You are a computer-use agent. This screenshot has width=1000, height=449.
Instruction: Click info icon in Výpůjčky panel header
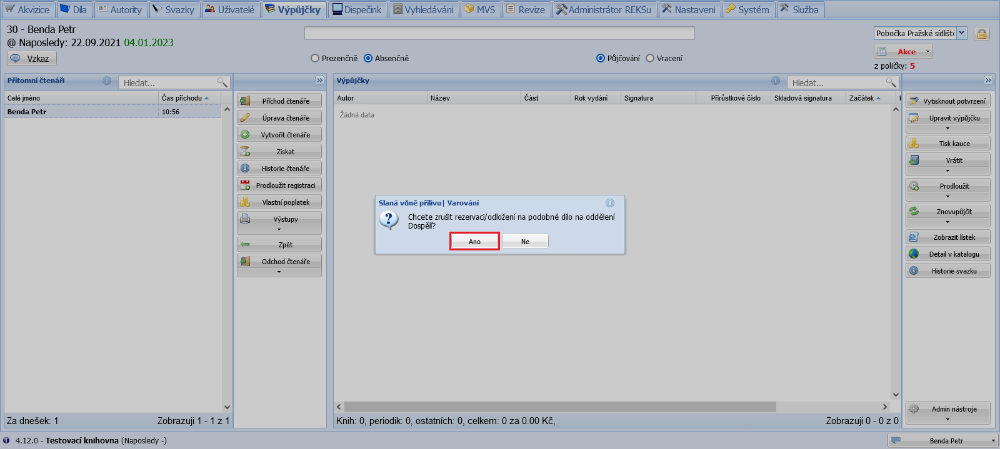tap(775, 81)
